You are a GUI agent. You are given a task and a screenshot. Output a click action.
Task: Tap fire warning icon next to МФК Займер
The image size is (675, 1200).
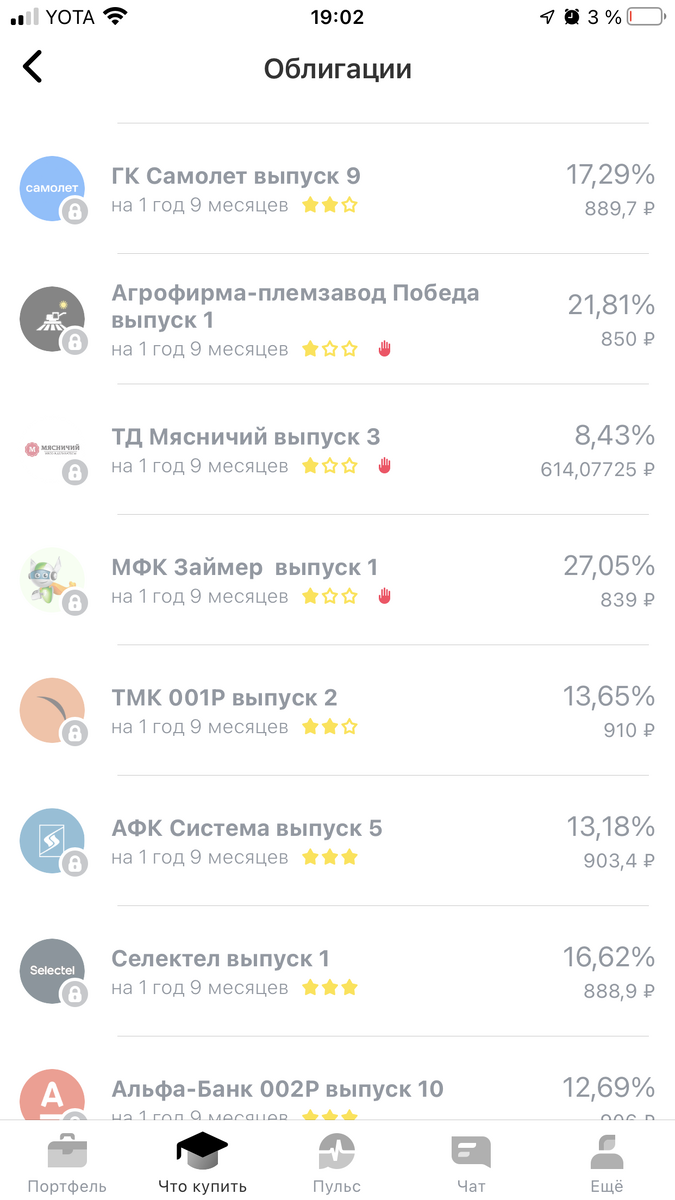(x=385, y=596)
